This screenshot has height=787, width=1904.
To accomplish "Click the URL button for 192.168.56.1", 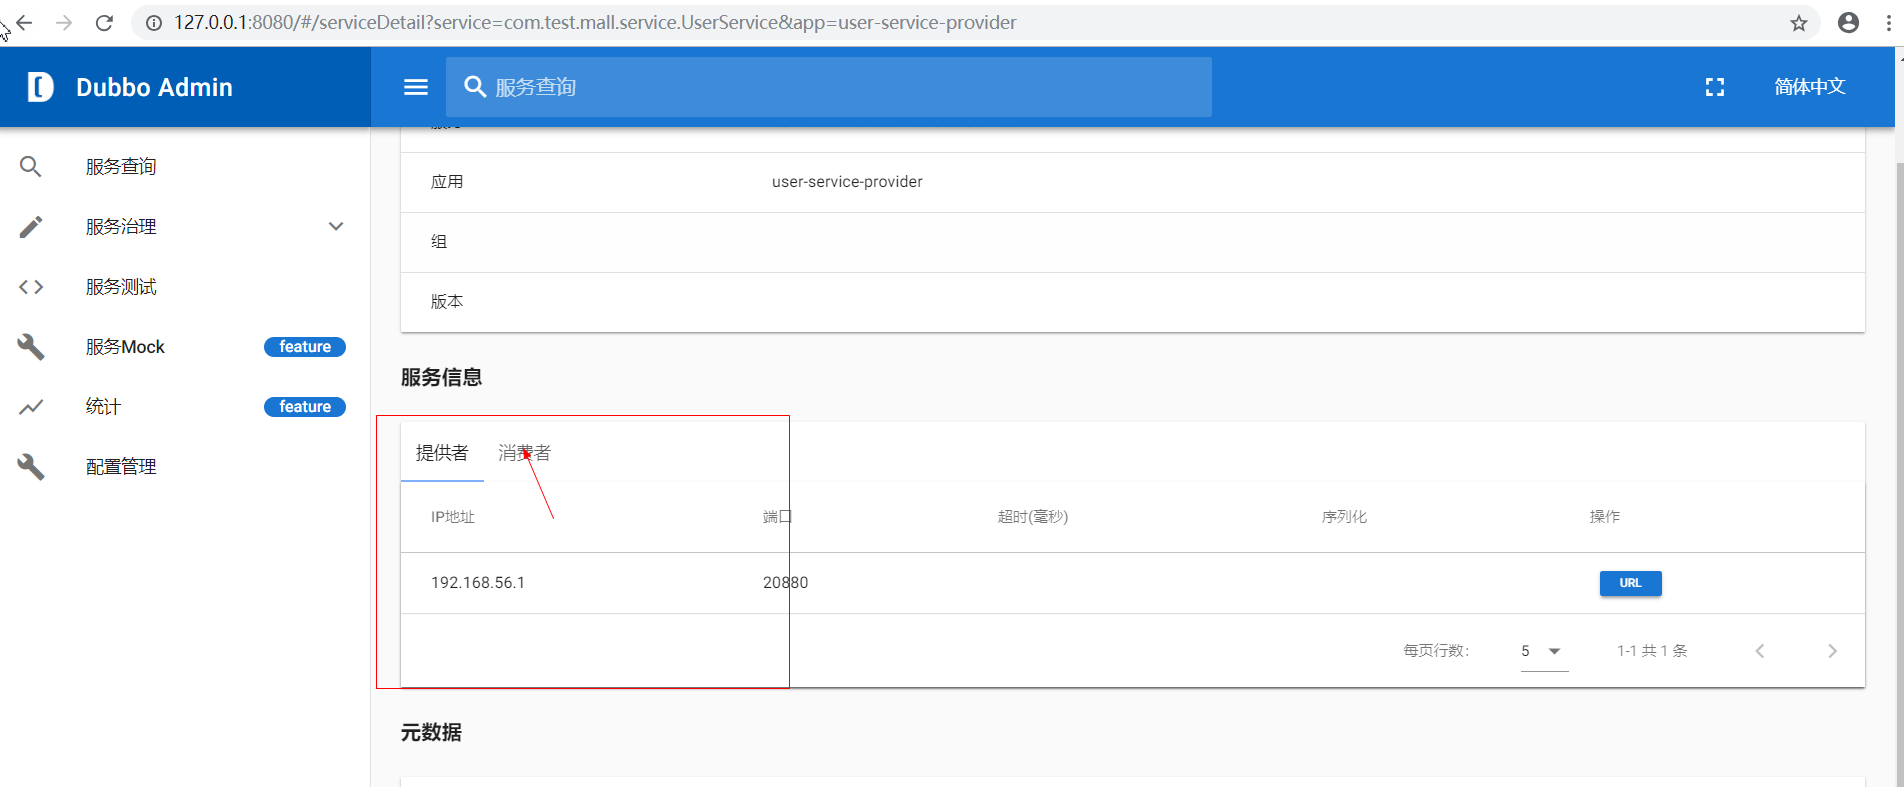I will [x=1630, y=583].
